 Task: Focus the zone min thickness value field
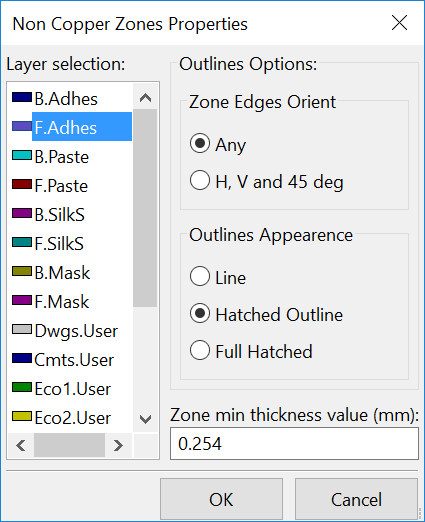[294, 444]
